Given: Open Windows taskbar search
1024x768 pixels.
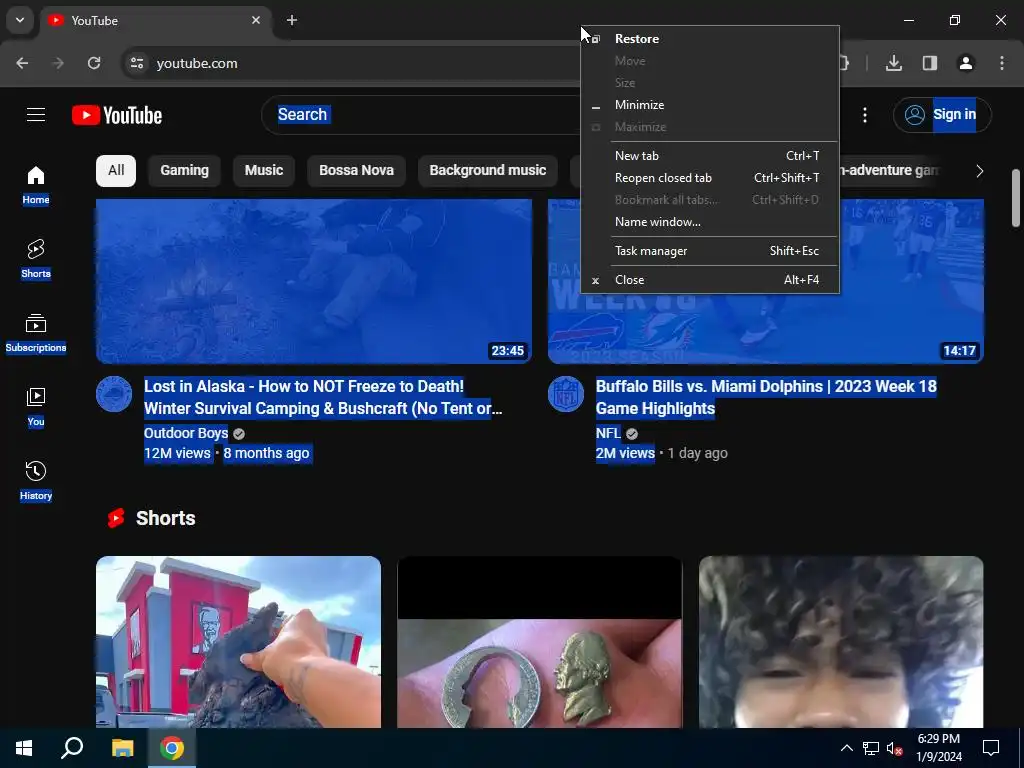Looking at the screenshot, I should [72, 748].
